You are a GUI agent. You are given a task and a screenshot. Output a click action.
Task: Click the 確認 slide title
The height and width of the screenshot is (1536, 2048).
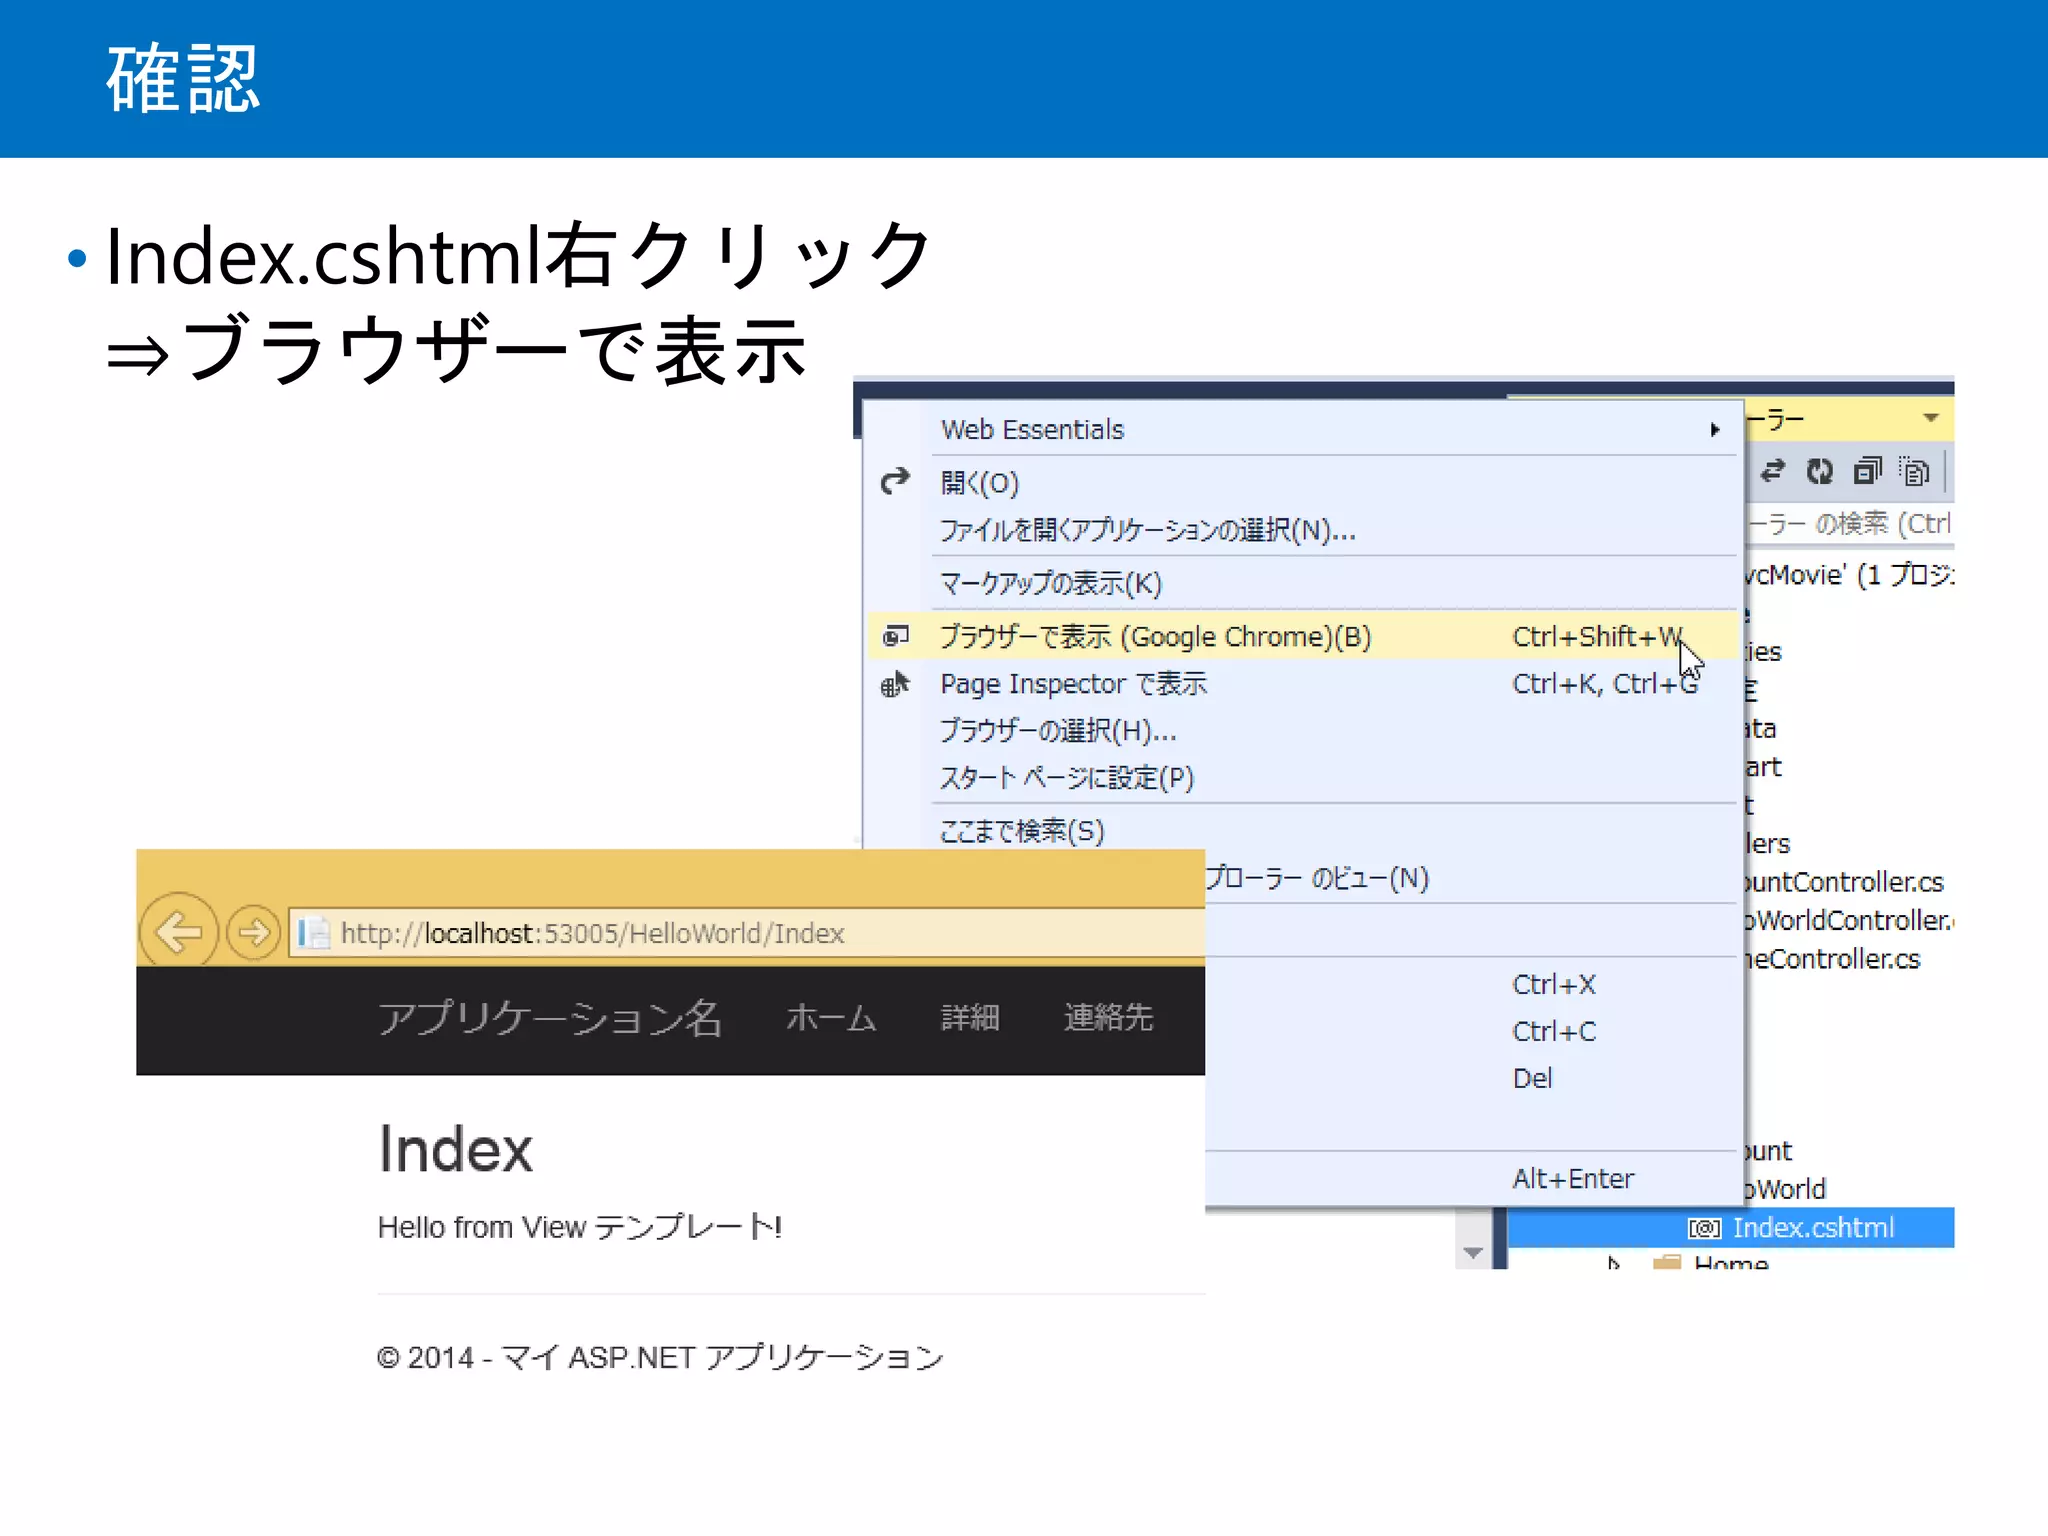[183, 78]
